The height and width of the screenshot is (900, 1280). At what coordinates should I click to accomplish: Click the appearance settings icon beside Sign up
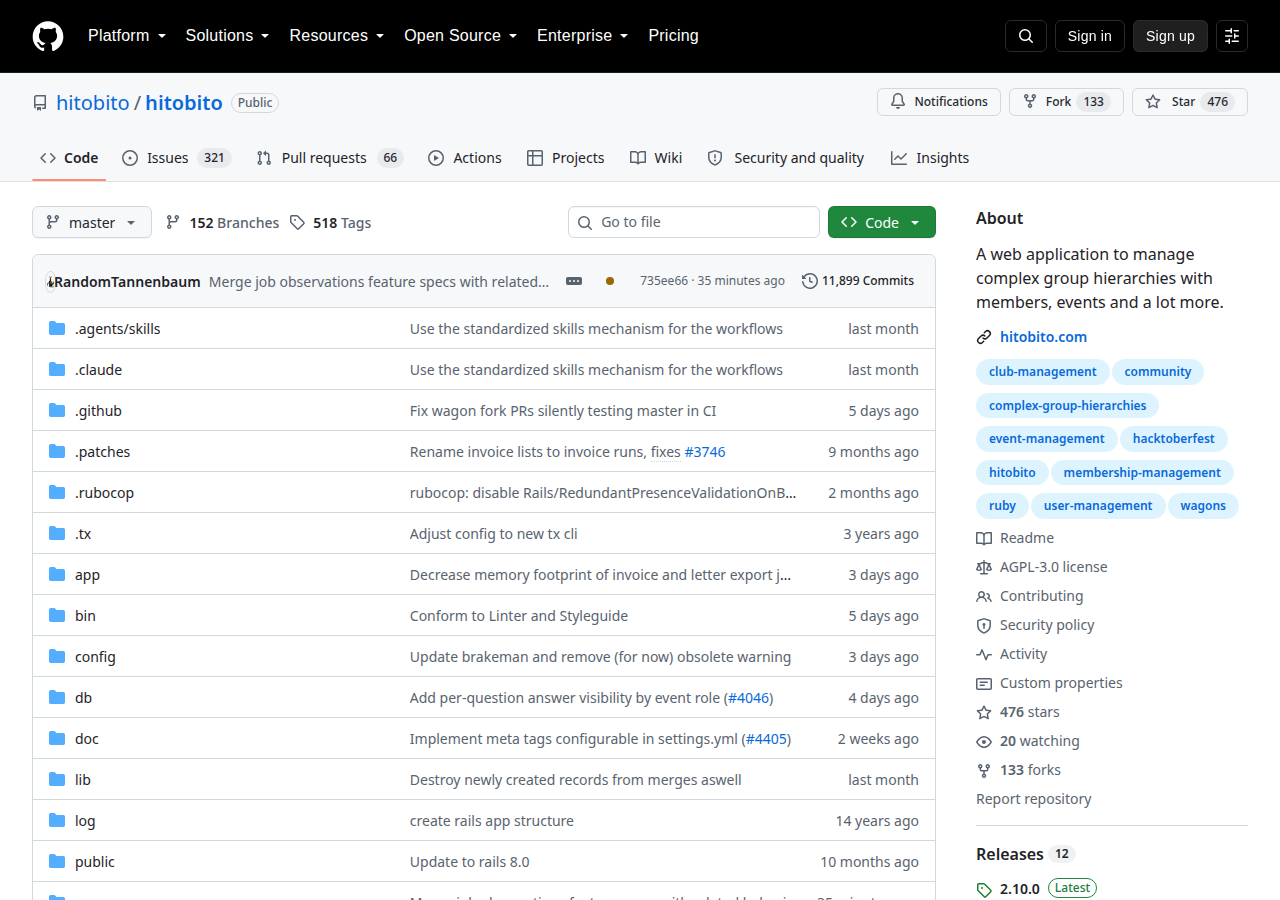(1232, 36)
